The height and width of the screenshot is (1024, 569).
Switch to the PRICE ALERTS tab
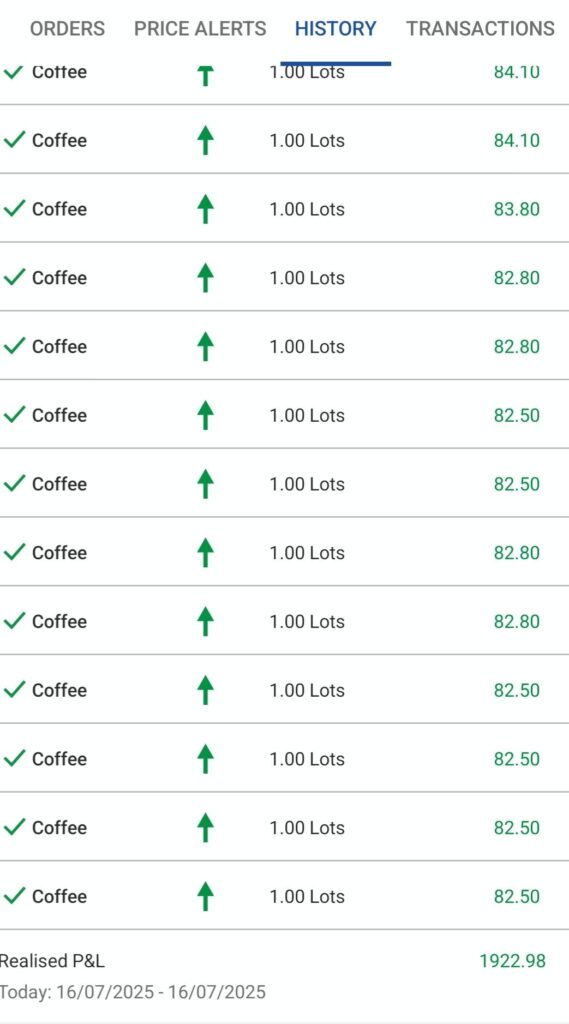point(200,29)
